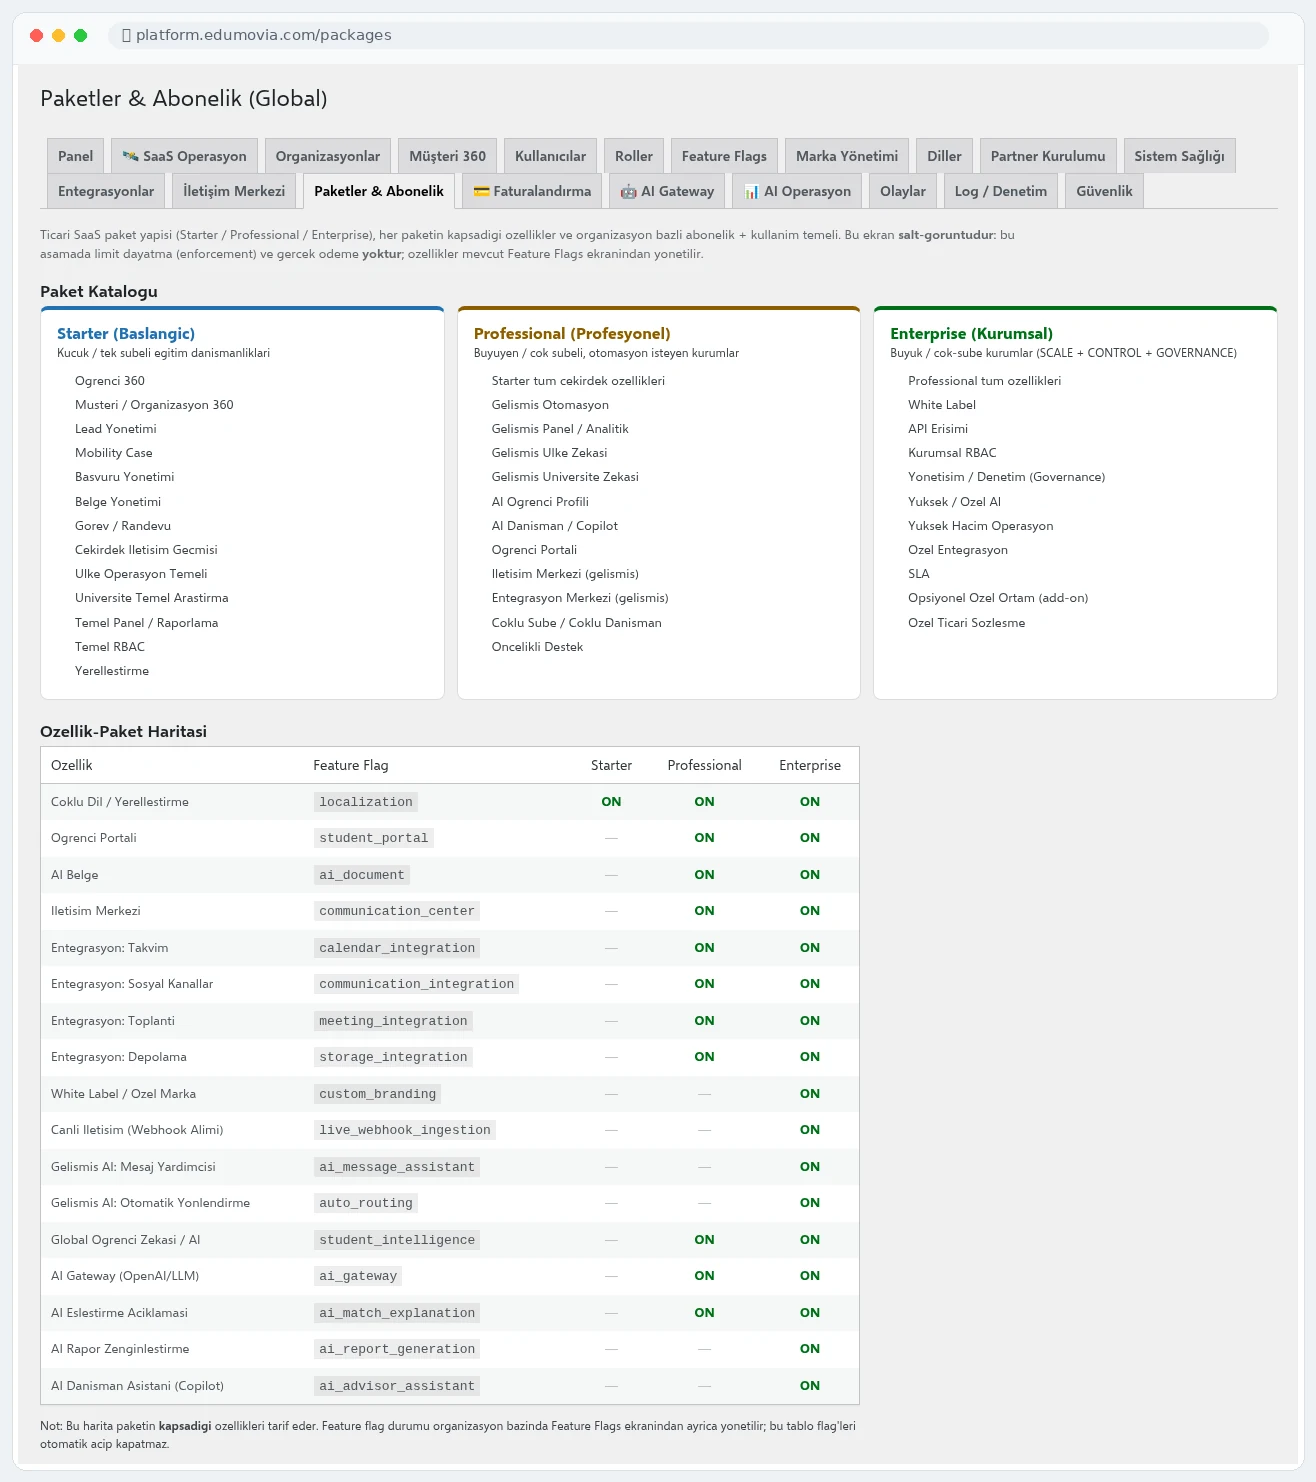Viewport: 1316px width, 1482px height.
Task: Click the Enterprise (Kurumsal) card title
Action: click(x=971, y=334)
